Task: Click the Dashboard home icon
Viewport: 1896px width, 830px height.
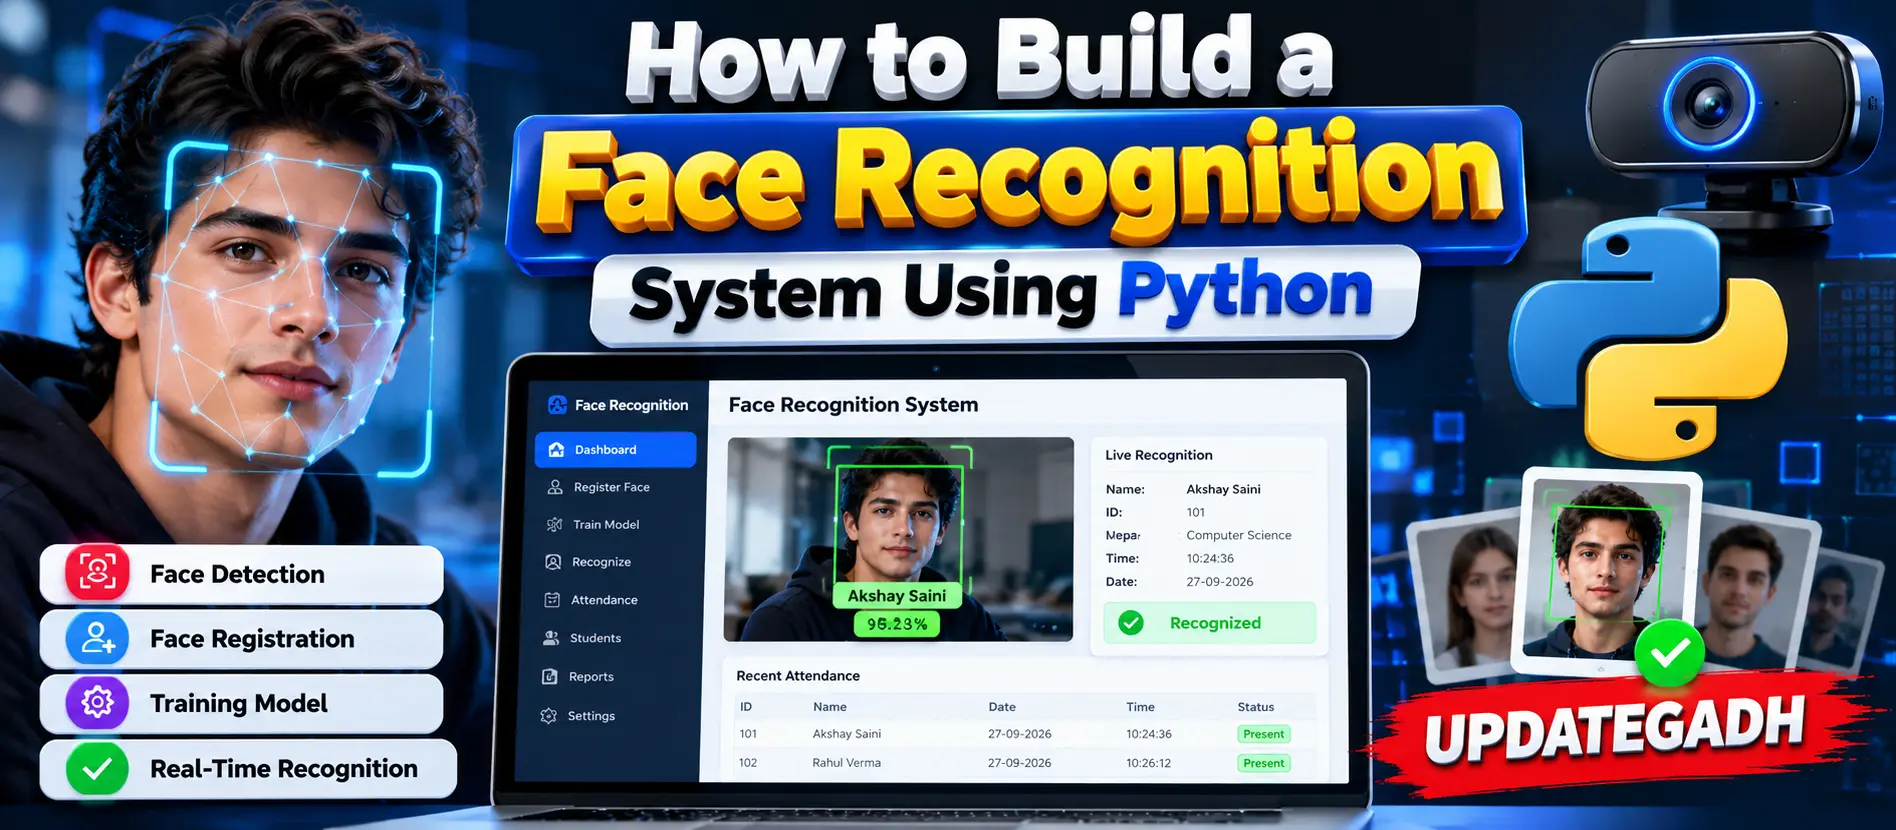Action: point(556,450)
